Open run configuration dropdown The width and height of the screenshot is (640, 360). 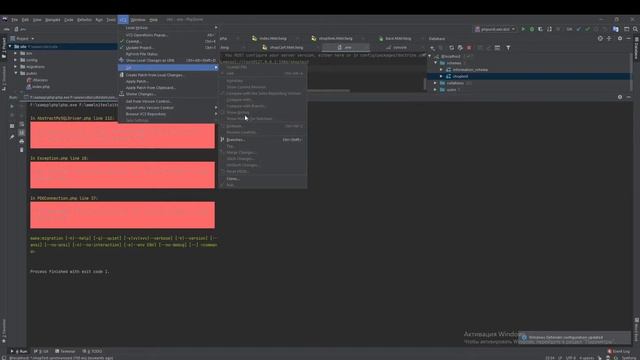point(495,29)
